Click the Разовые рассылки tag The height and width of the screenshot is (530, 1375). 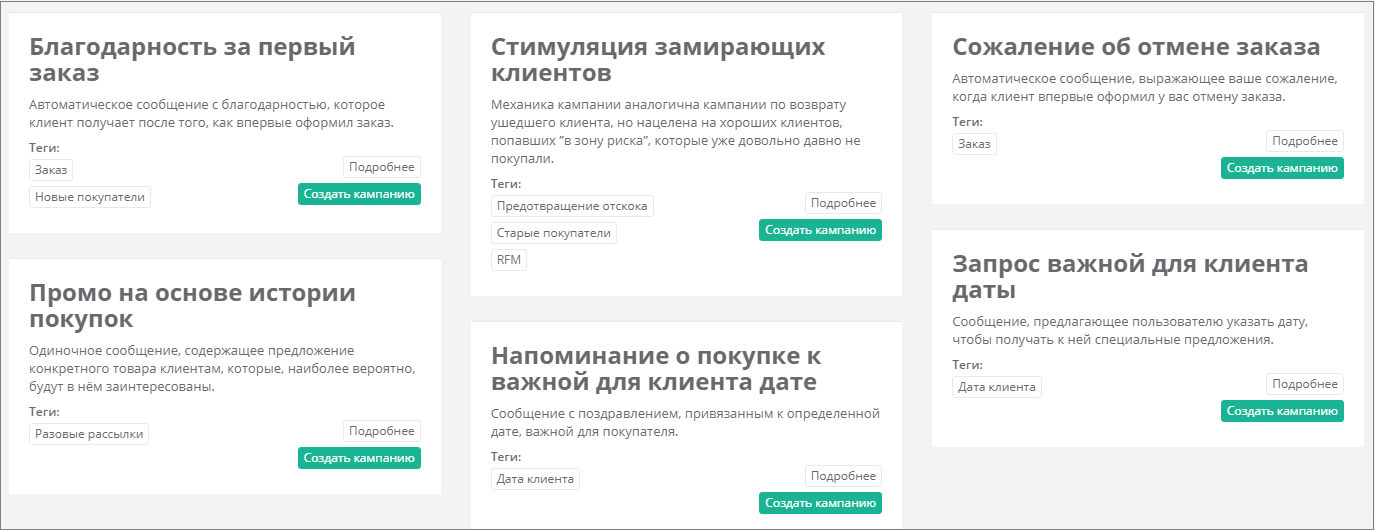(x=89, y=434)
